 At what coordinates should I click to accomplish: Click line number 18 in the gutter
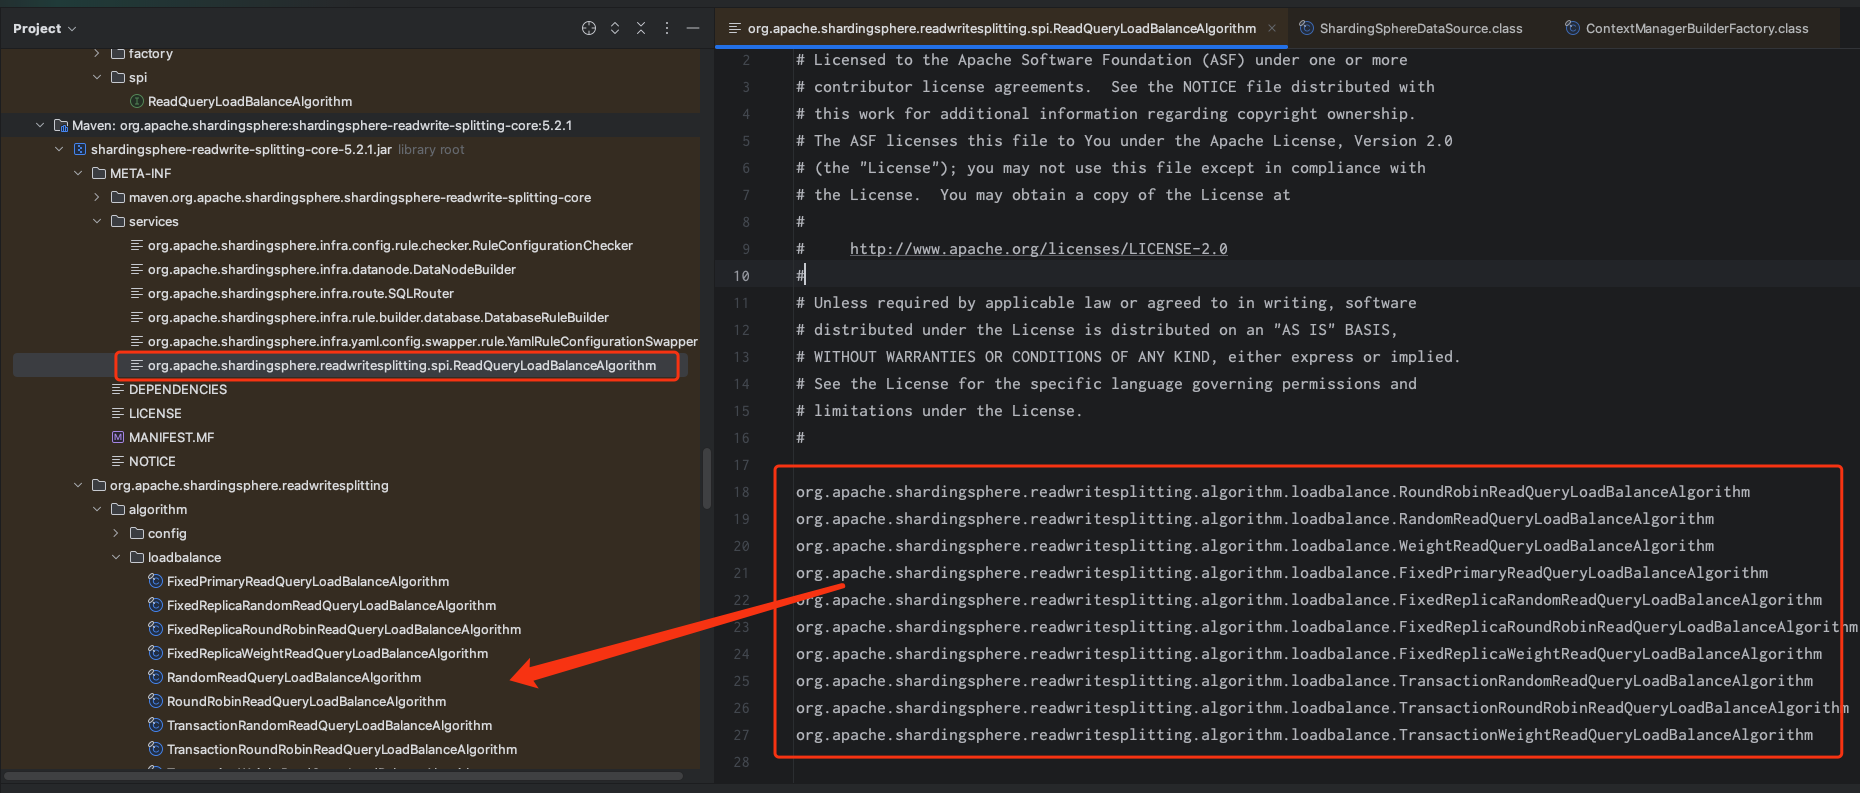(x=741, y=492)
